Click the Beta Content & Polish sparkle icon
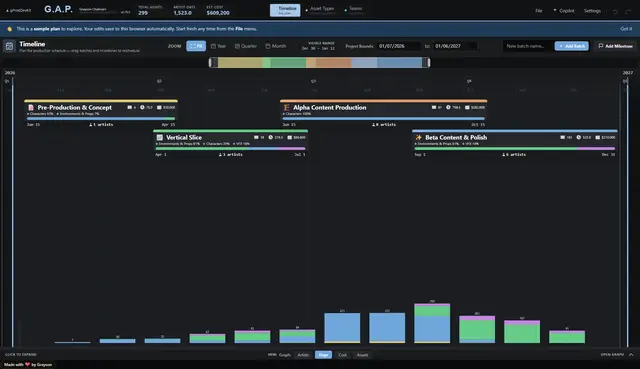 [x=418, y=138]
